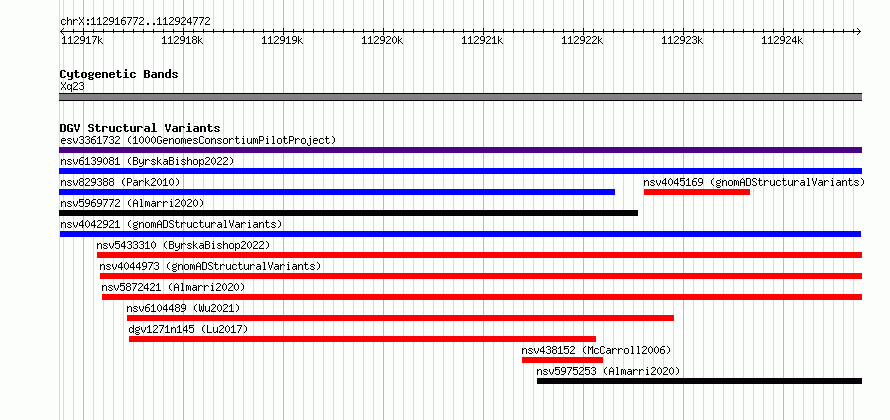This screenshot has height=420, width=890.
Task: Click the red dgv1271n145 variant bar
Action: point(362,339)
